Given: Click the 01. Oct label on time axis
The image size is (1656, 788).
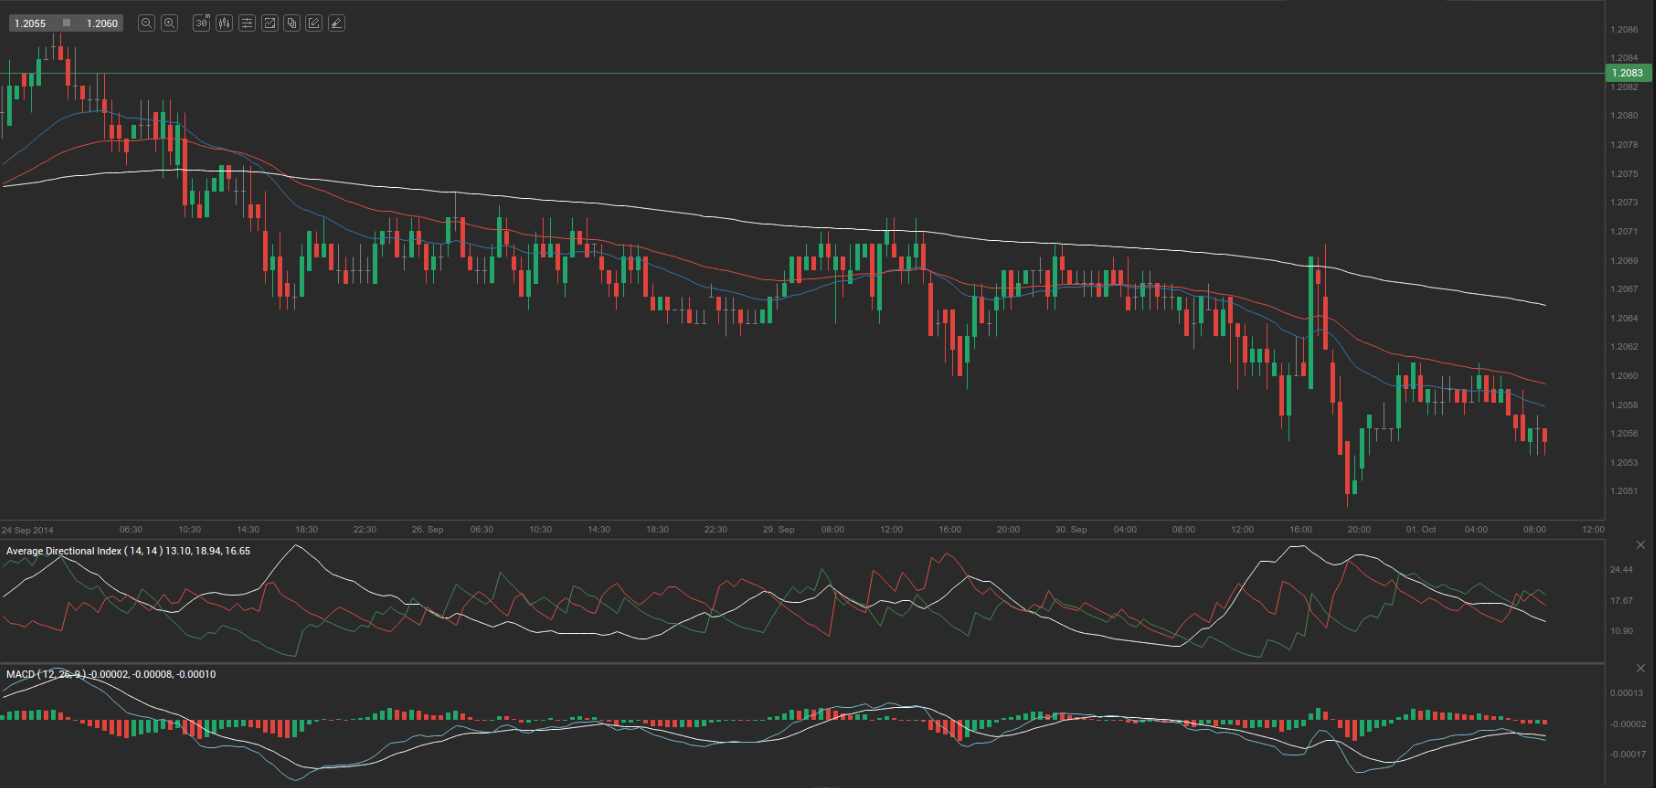Looking at the screenshot, I should tap(1420, 530).
